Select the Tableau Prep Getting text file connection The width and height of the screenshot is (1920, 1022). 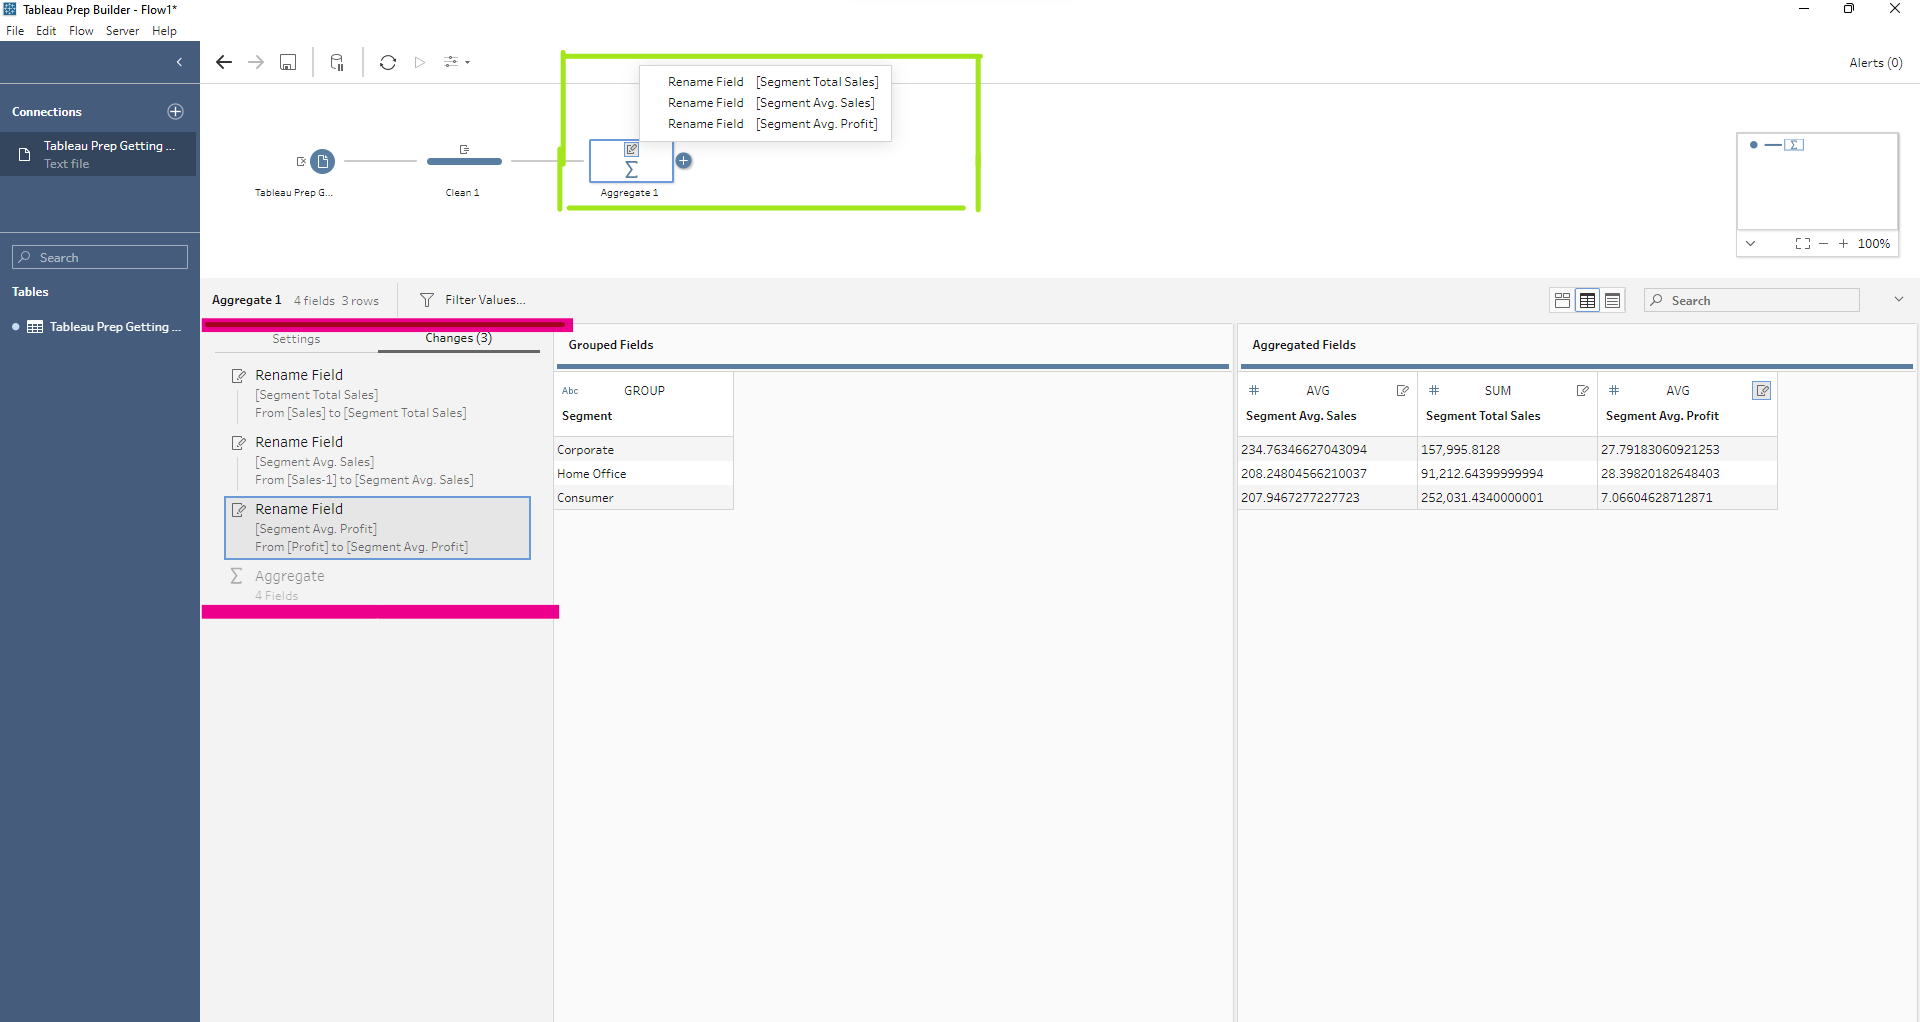click(x=98, y=154)
